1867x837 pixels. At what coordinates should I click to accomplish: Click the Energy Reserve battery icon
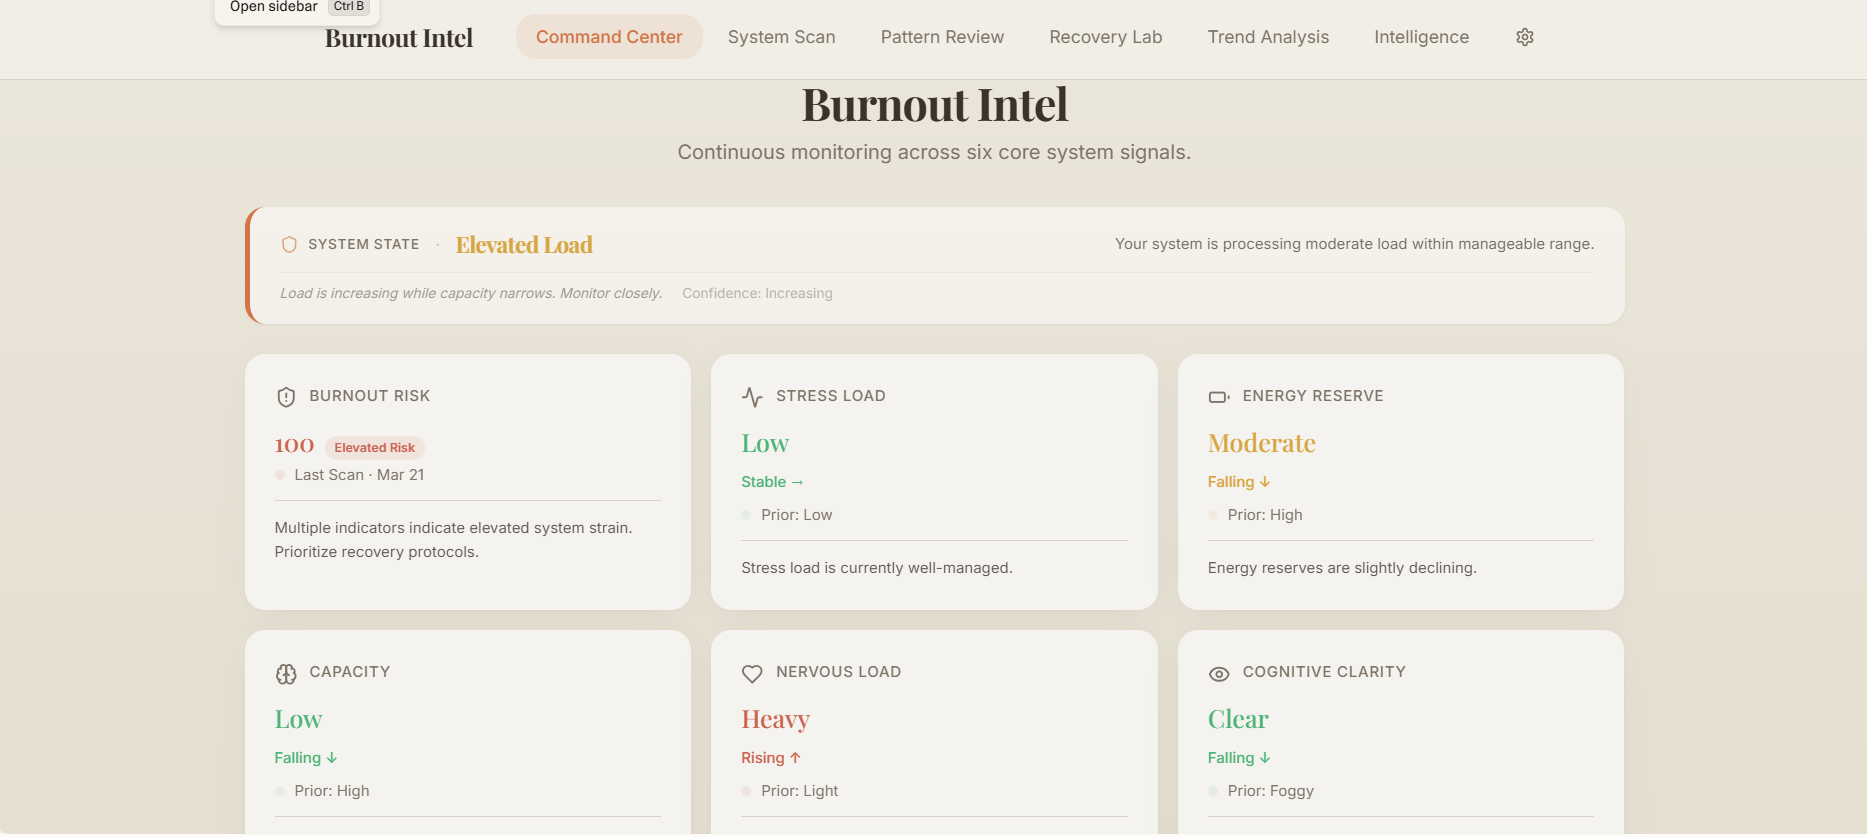(1219, 397)
